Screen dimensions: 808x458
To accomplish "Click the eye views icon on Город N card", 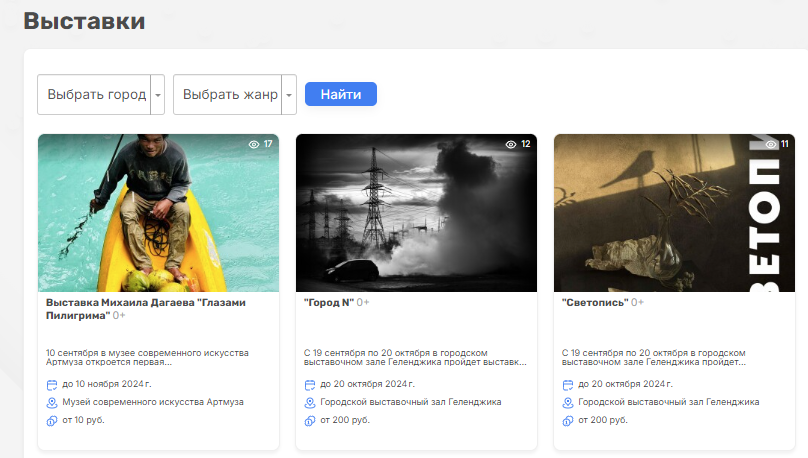I will point(511,145).
